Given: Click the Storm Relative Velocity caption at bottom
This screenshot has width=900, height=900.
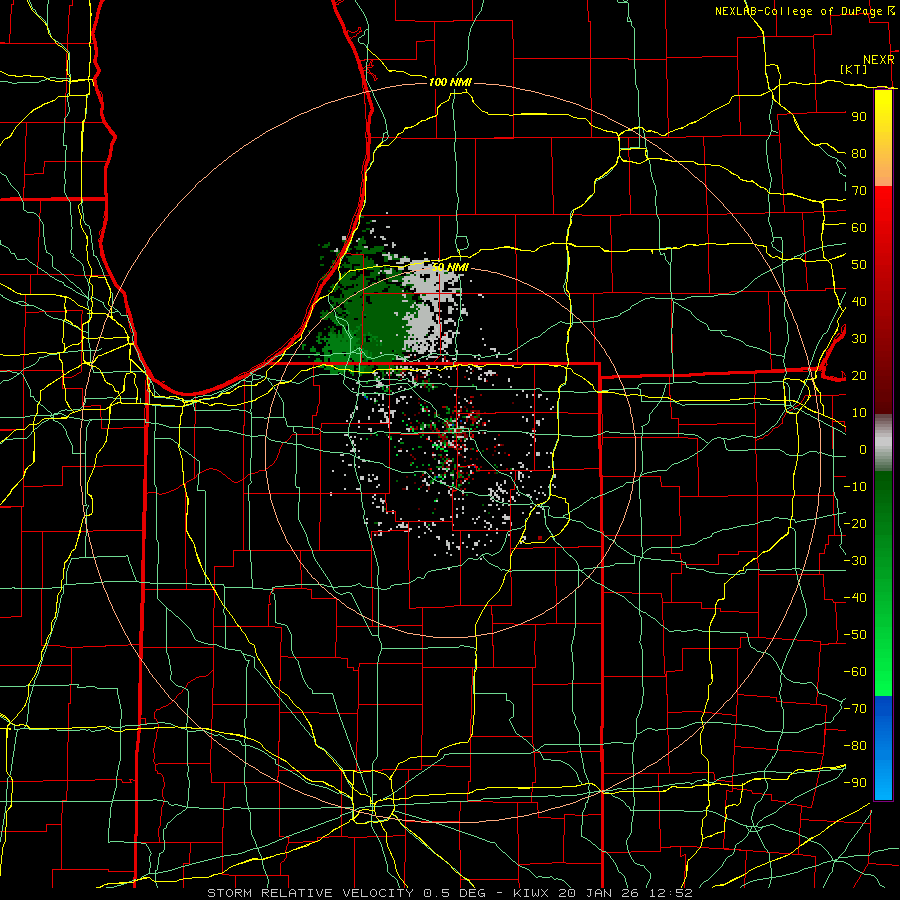Looking at the screenshot, I should tap(450, 893).
